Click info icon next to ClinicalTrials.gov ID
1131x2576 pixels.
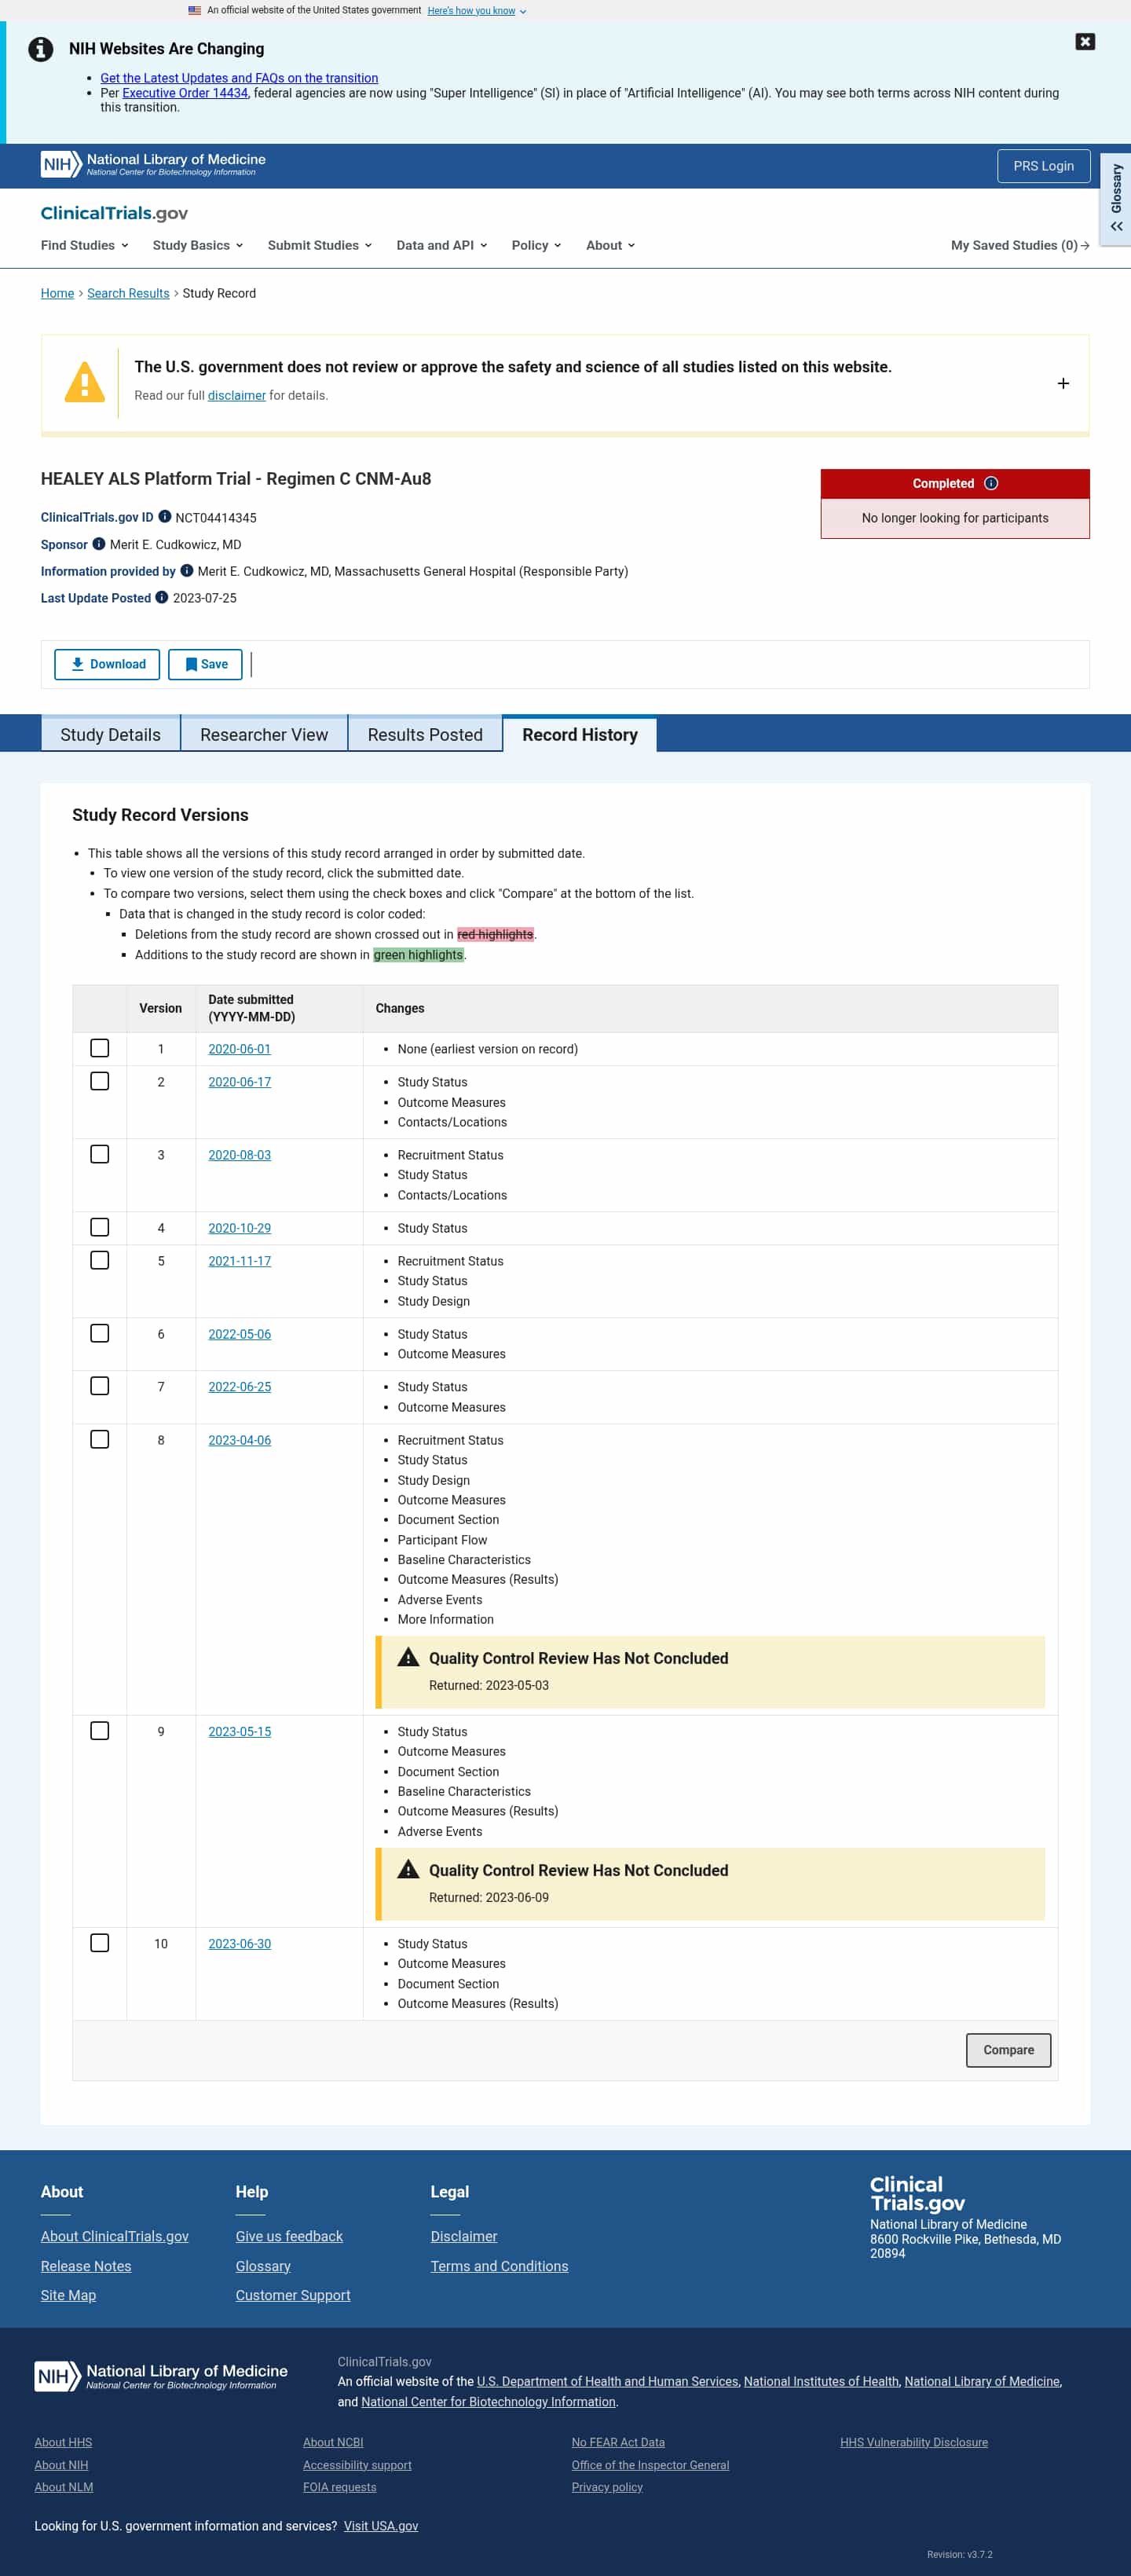click(x=165, y=517)
